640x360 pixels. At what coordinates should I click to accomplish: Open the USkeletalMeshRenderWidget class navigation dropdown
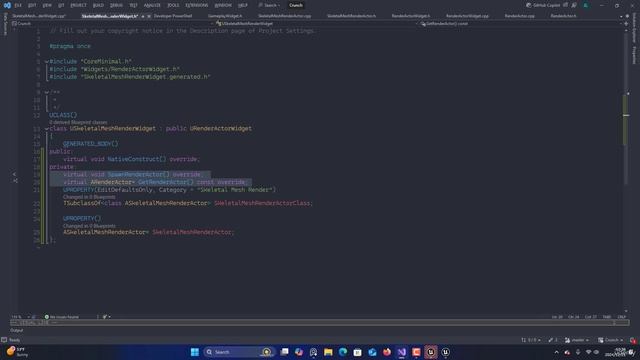point(316,24)
